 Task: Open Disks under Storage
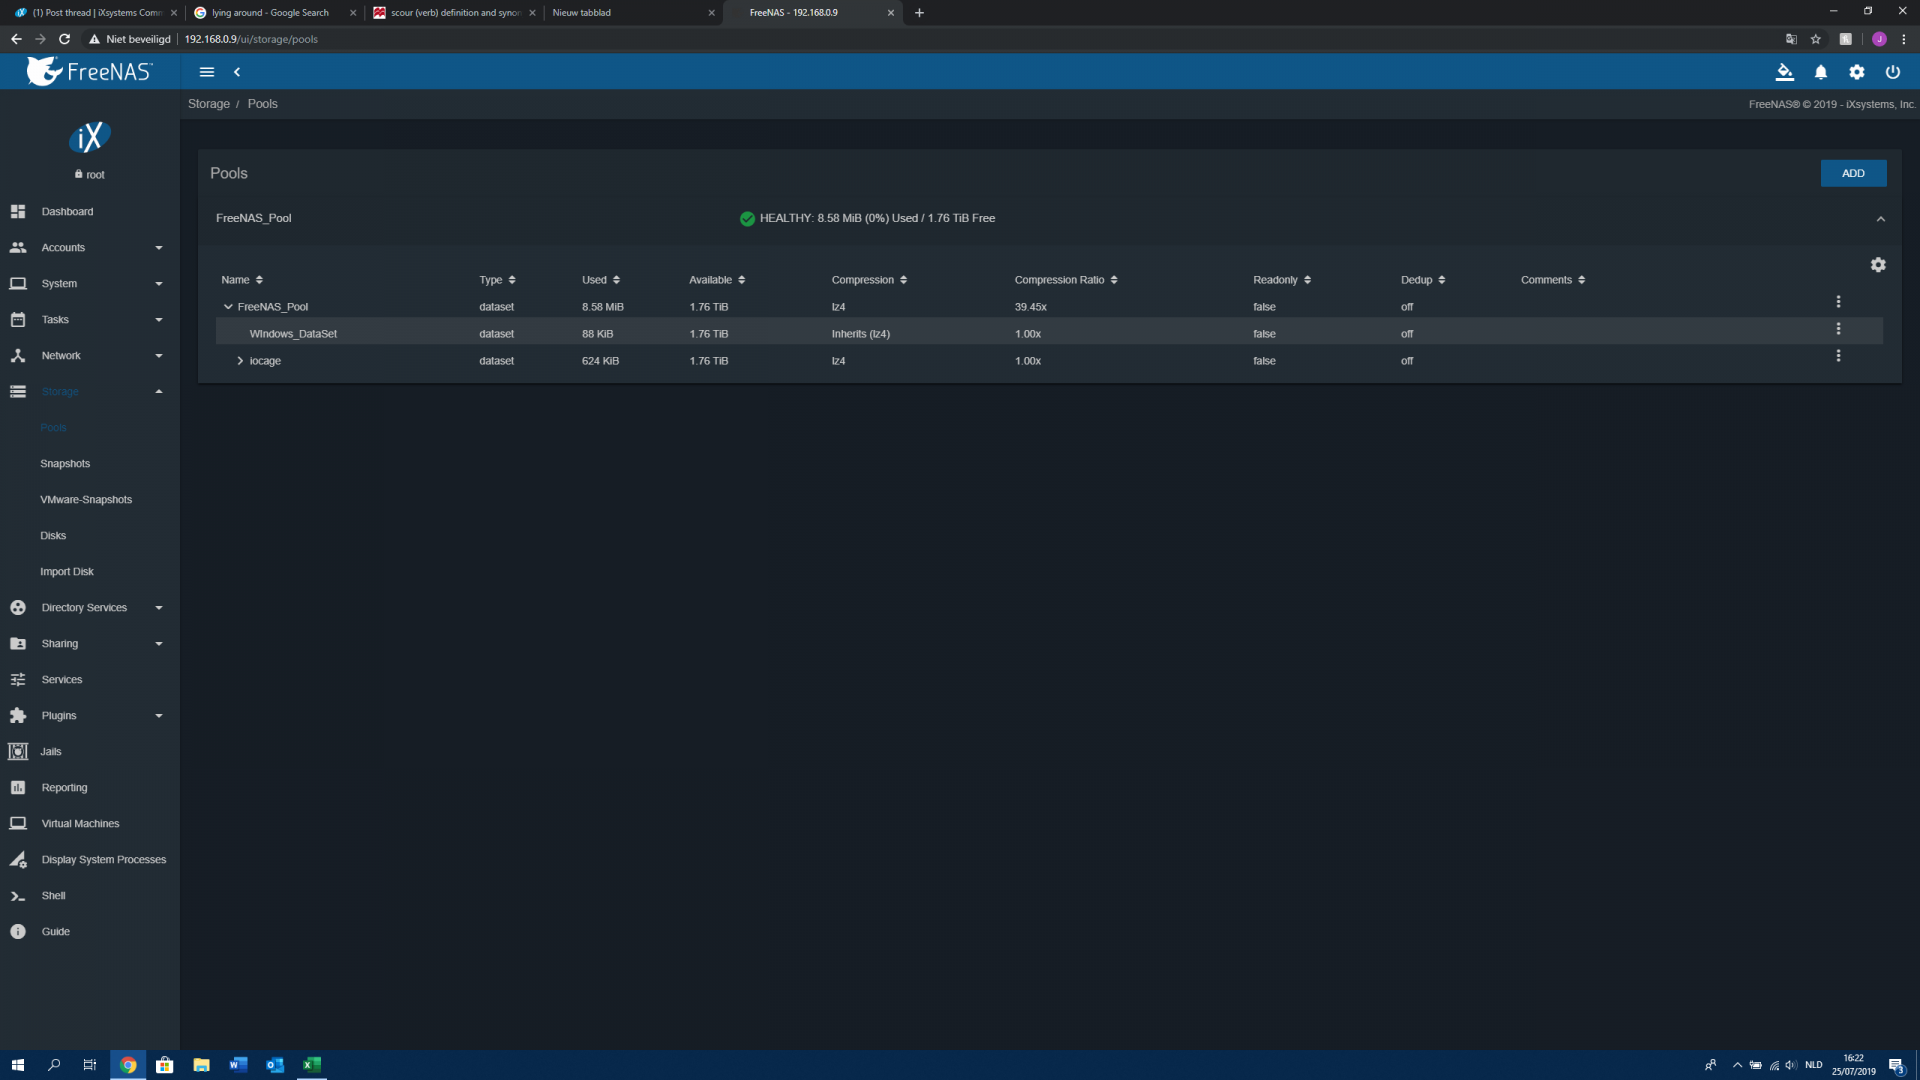tap(53, 536)
